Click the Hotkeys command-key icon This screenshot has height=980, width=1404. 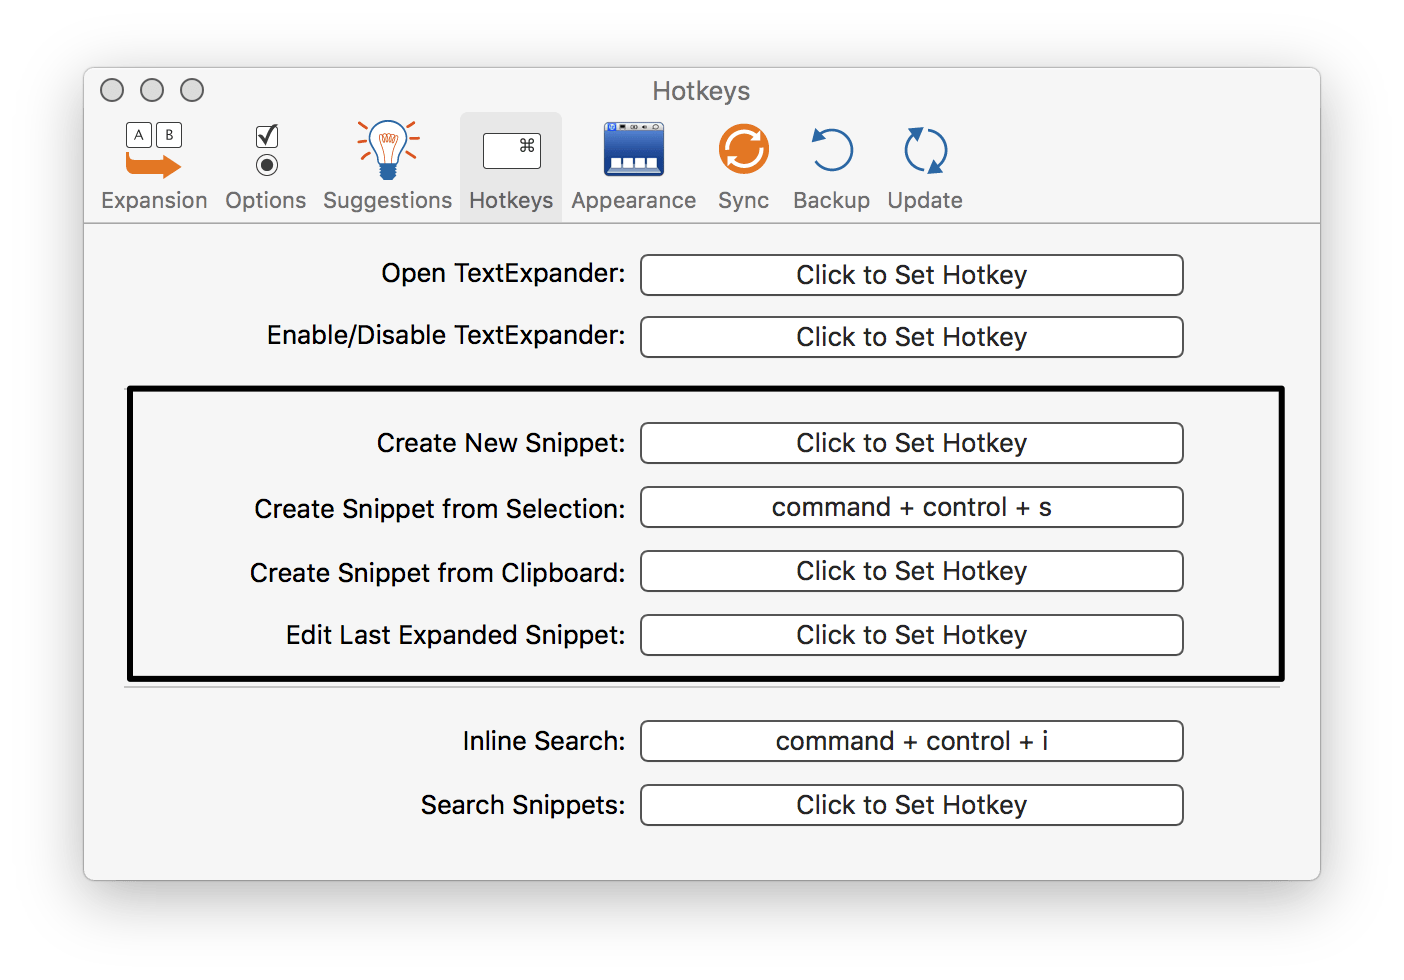pos(511,151)
